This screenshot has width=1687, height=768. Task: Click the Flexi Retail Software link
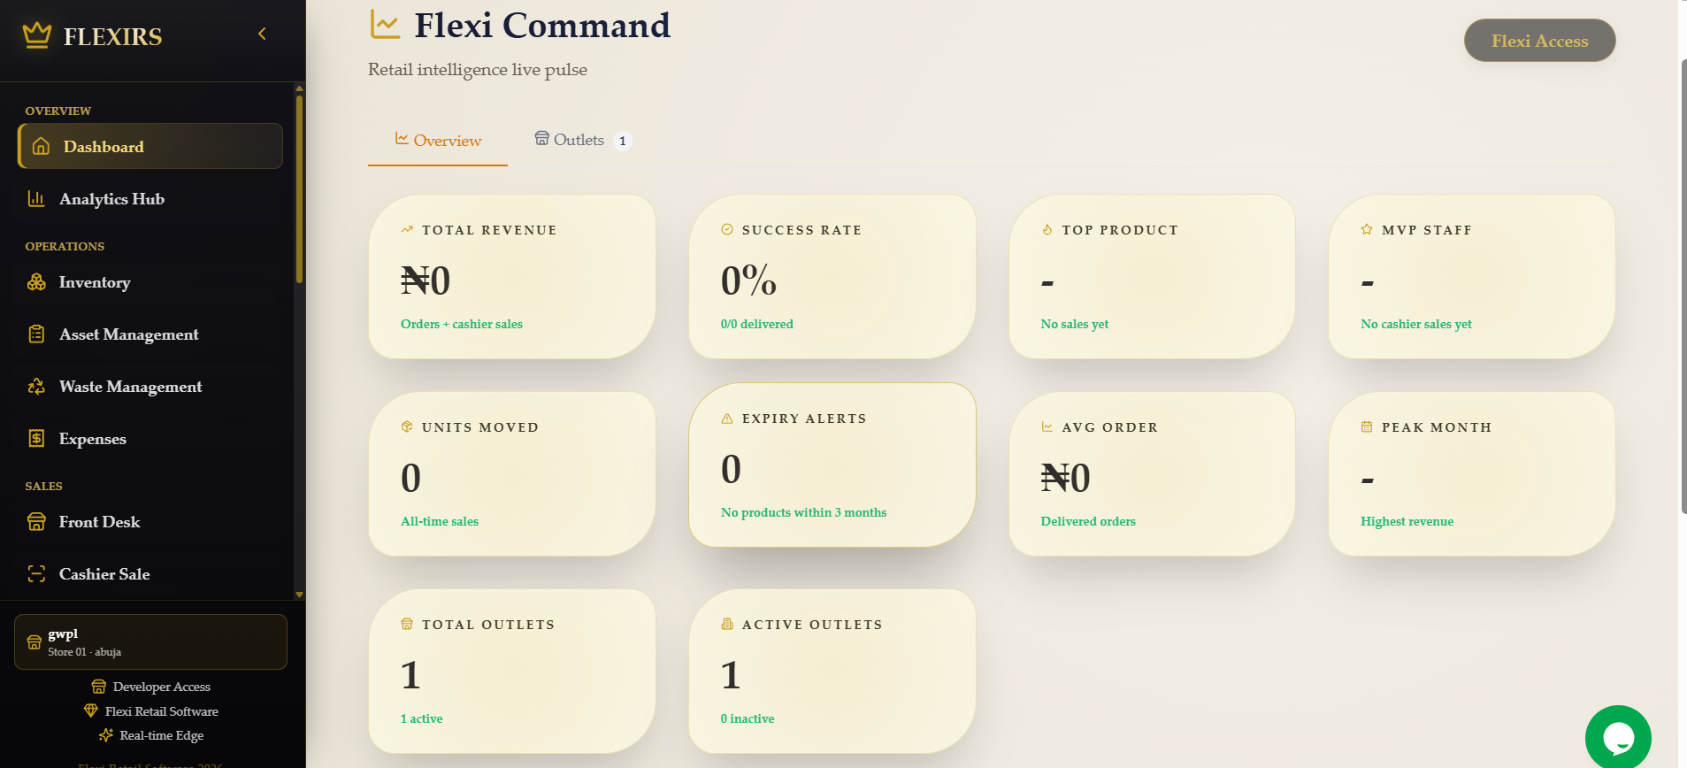(x=151, y=711)
